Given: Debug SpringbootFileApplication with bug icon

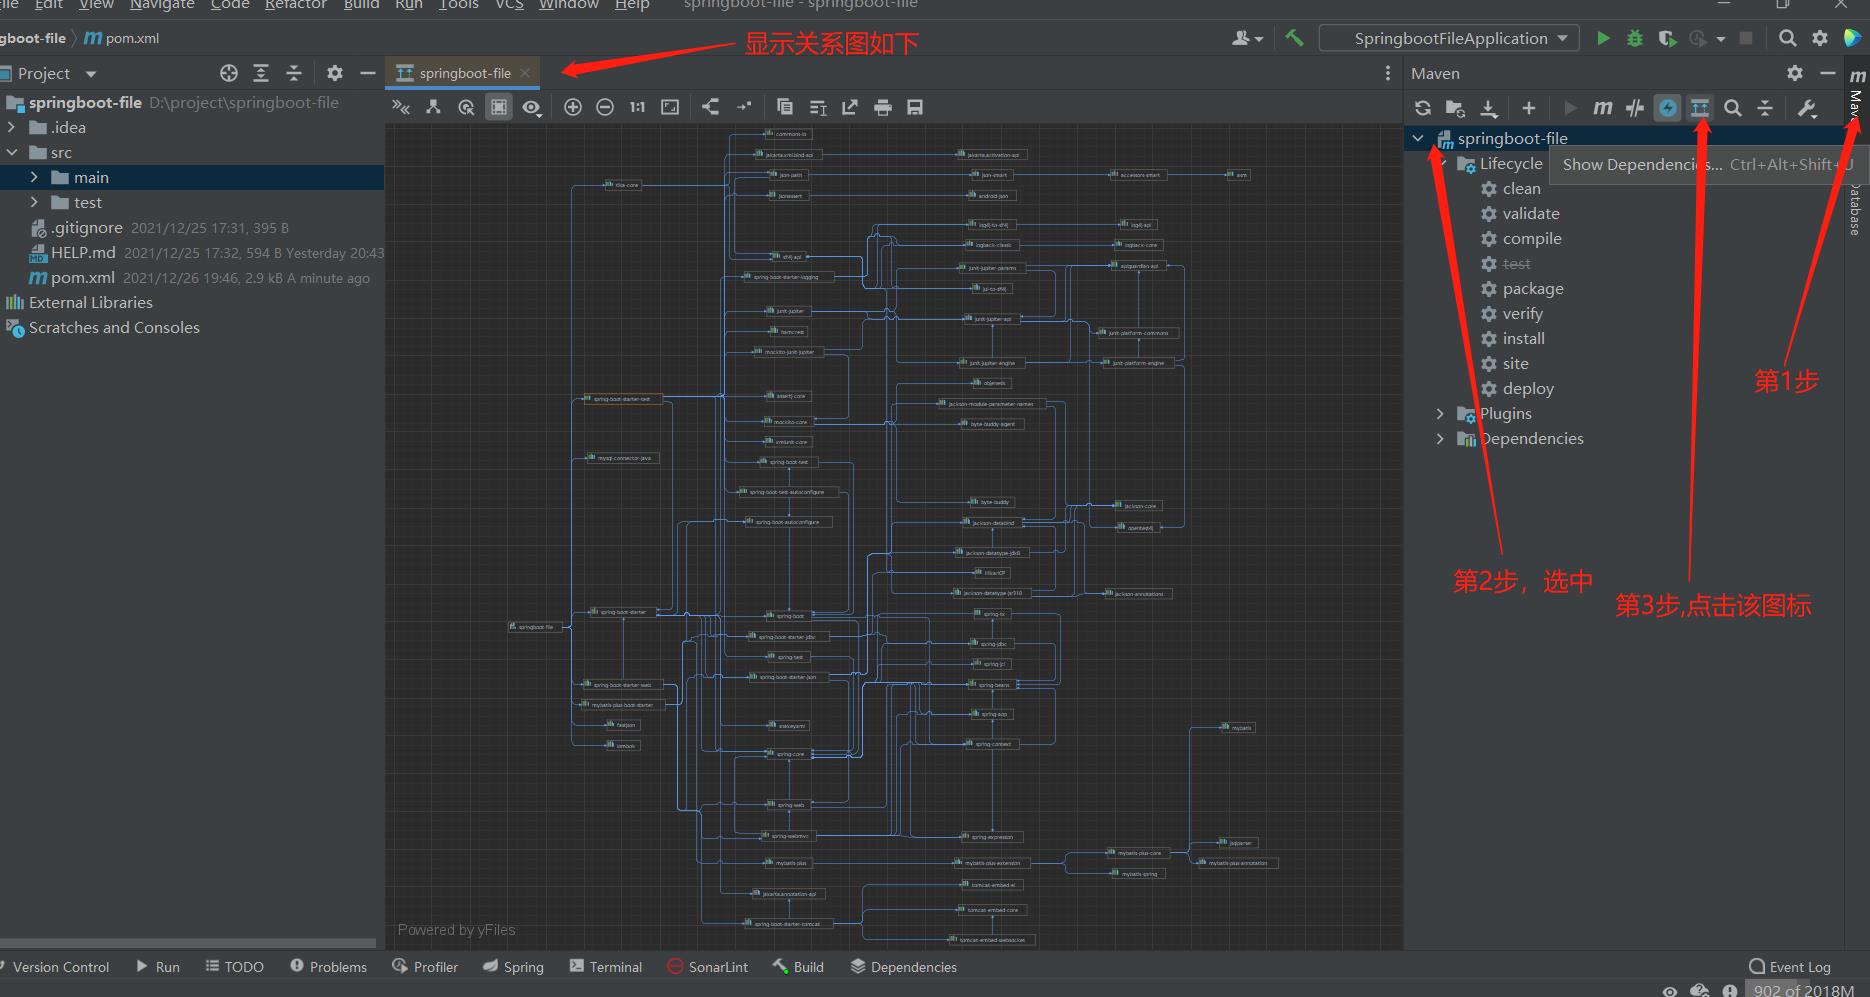Looking at the screenshot, I should (1635, 38).
